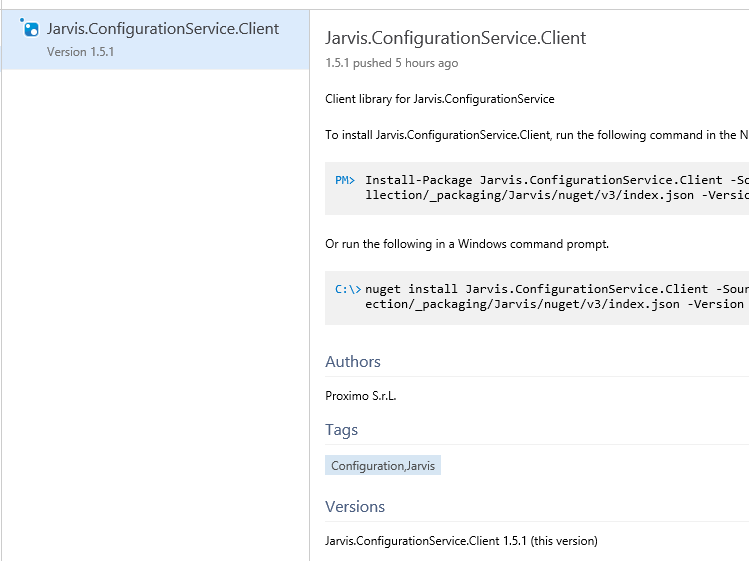The image size is (749, 561).
Task: Click the Authors section heading
Action: 353,362
